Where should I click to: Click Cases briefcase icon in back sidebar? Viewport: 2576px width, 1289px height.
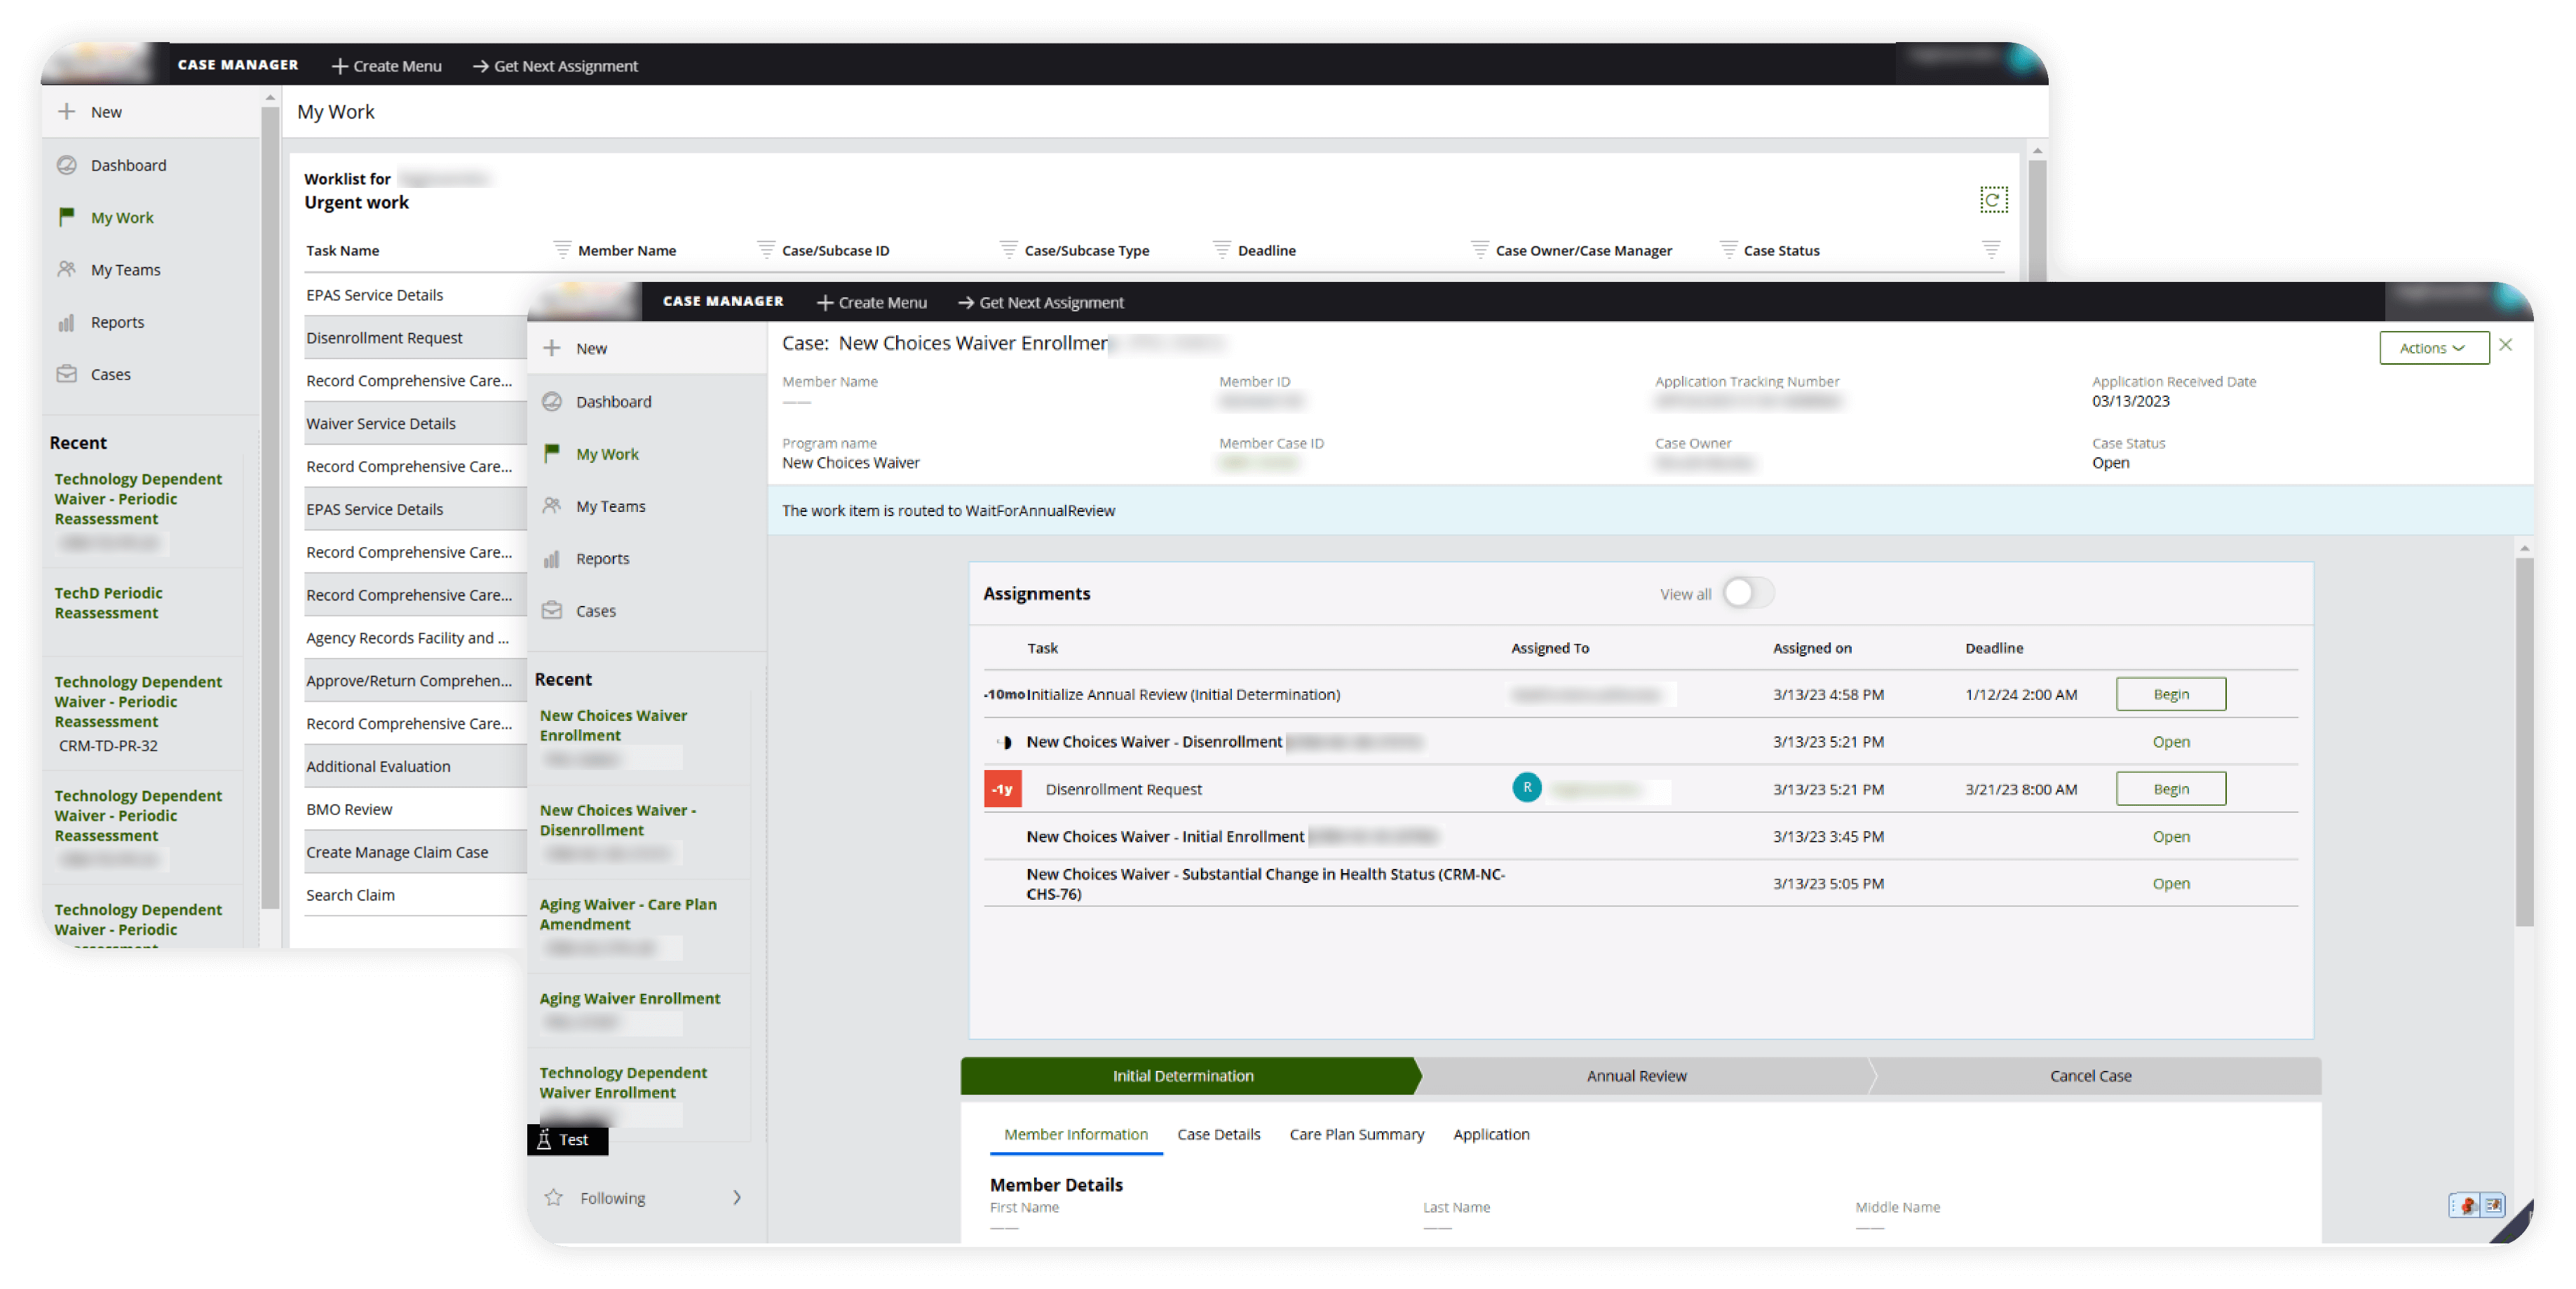[x=67, y=374]
